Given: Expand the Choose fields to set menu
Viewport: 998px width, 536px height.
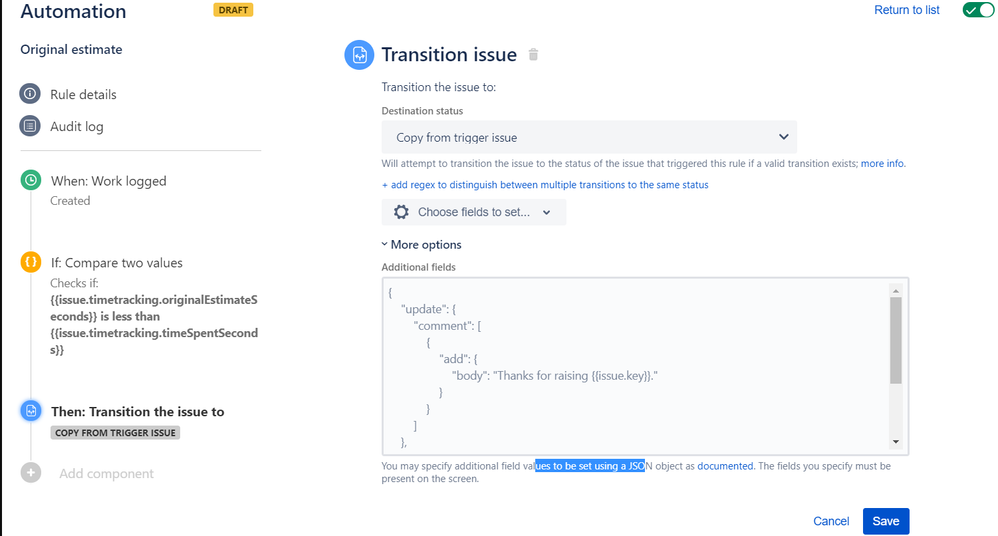Looking at the screenshot, I should 474,212.
